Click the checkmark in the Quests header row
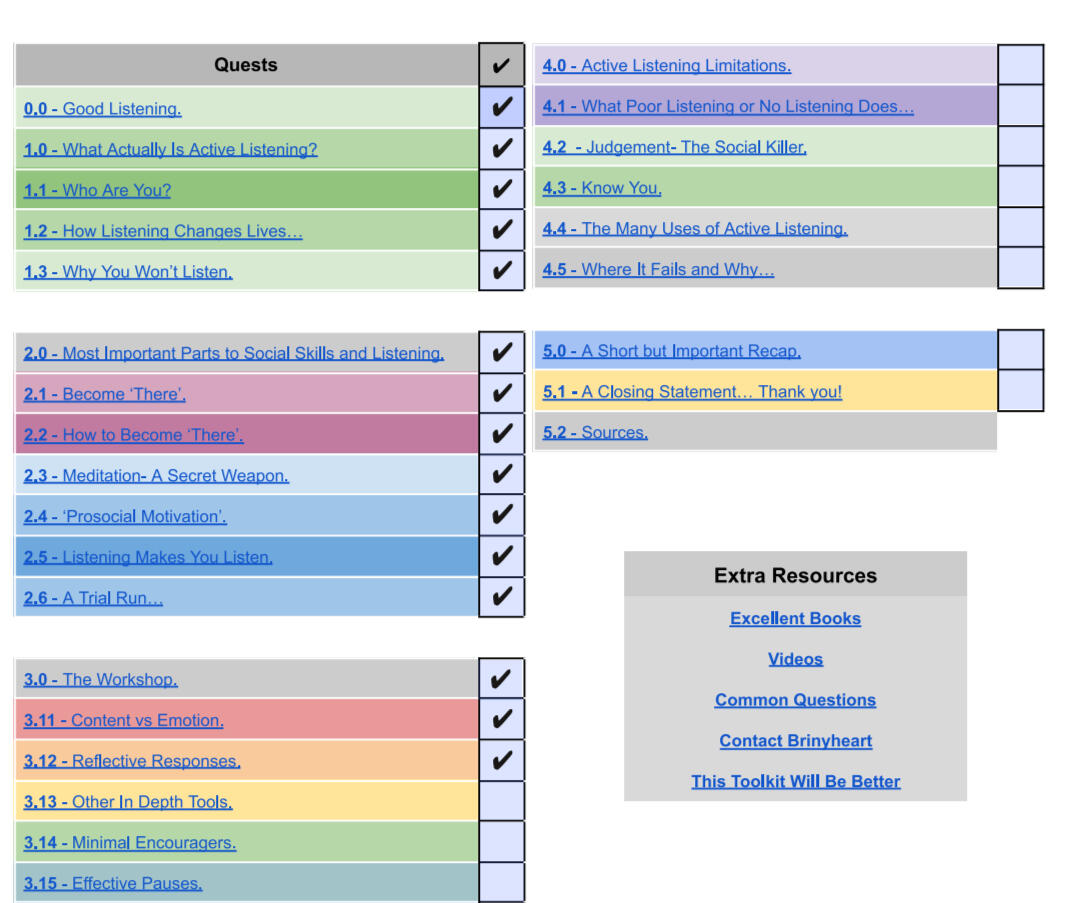1068x903 pixels. 501,66
